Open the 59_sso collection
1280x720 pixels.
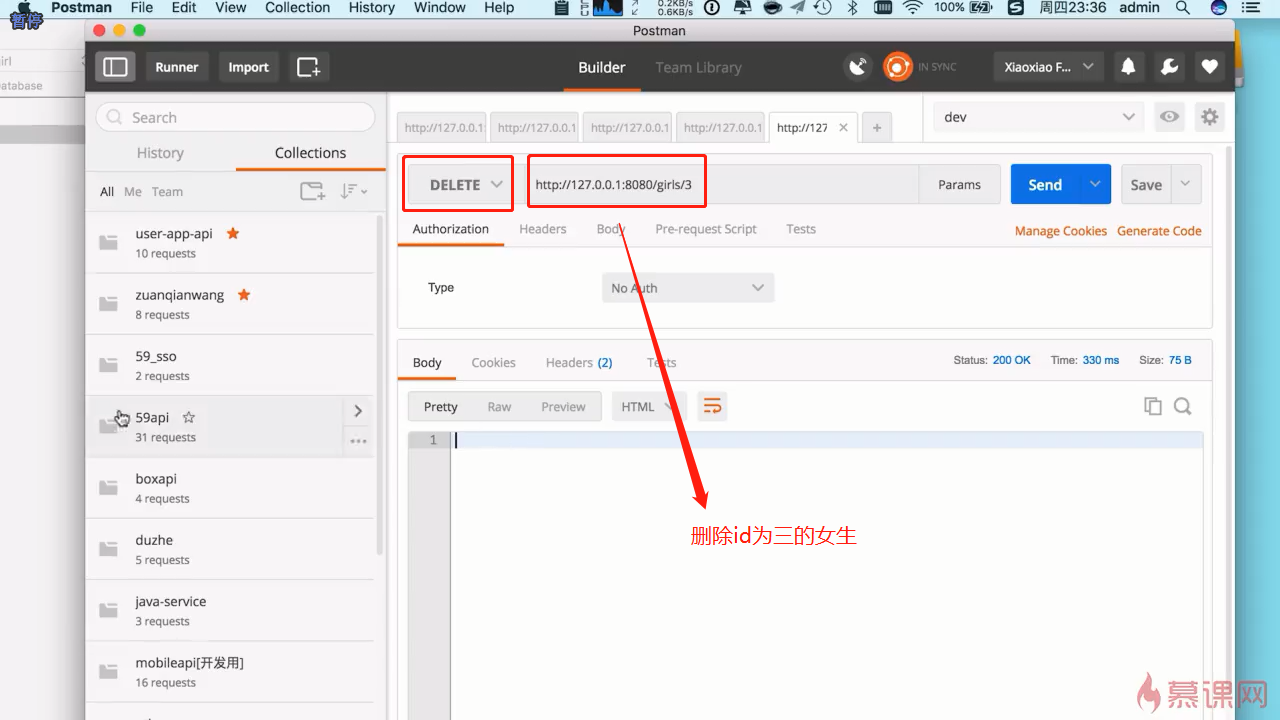[230, 365]
